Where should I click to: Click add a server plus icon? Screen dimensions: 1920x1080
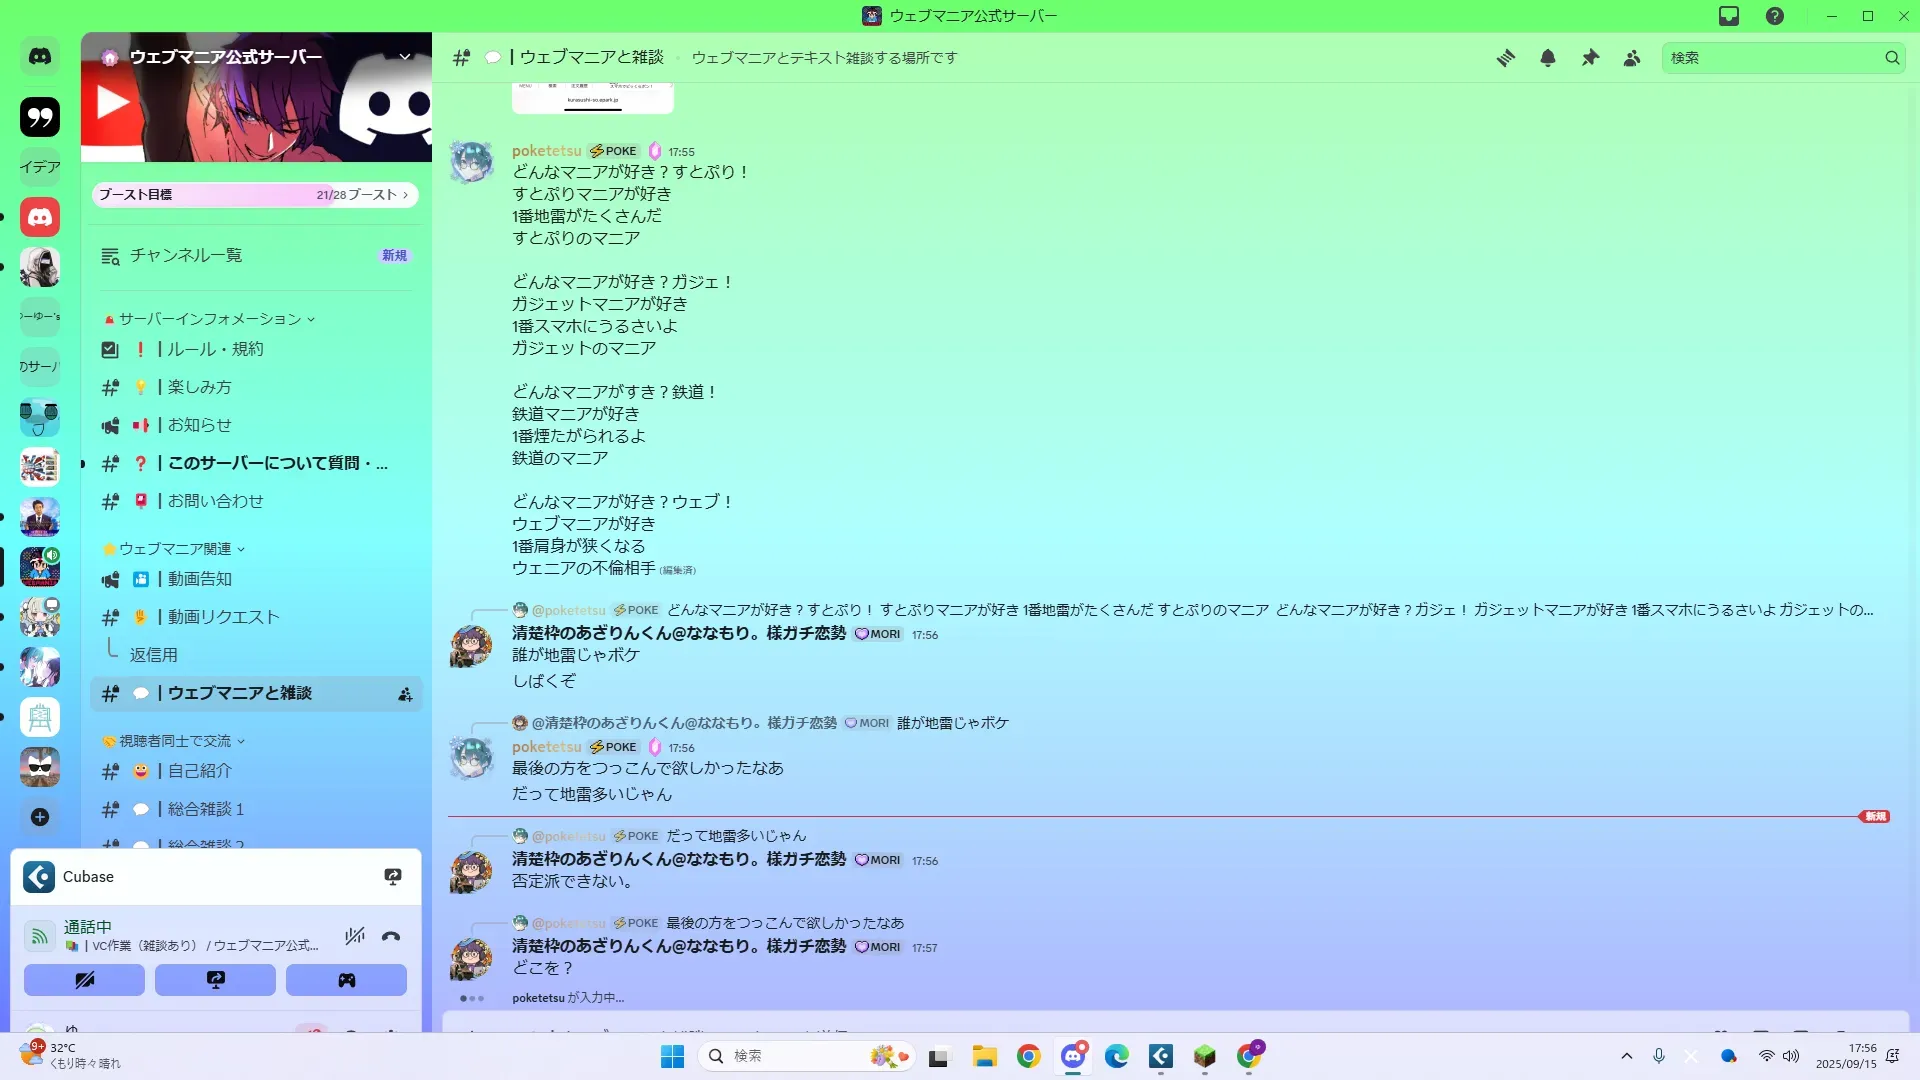[40, 817]
